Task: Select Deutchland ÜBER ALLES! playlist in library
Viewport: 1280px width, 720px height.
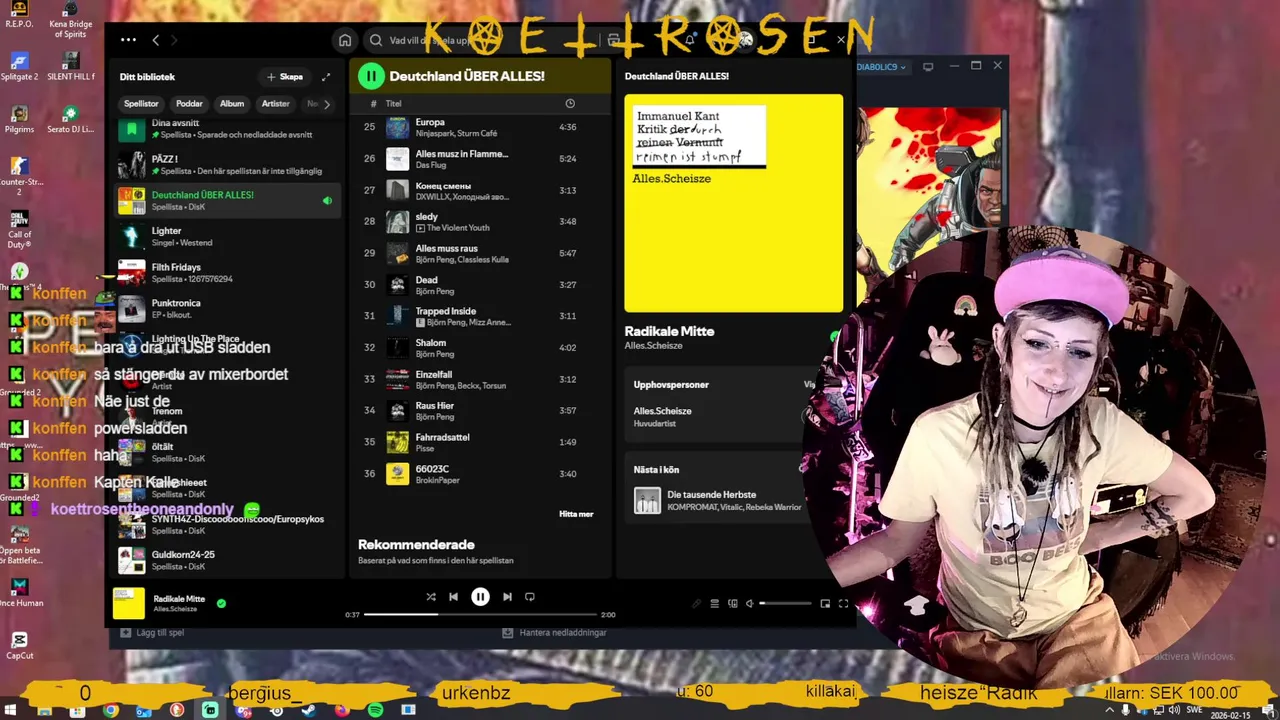Action: [x=228, y=200]
